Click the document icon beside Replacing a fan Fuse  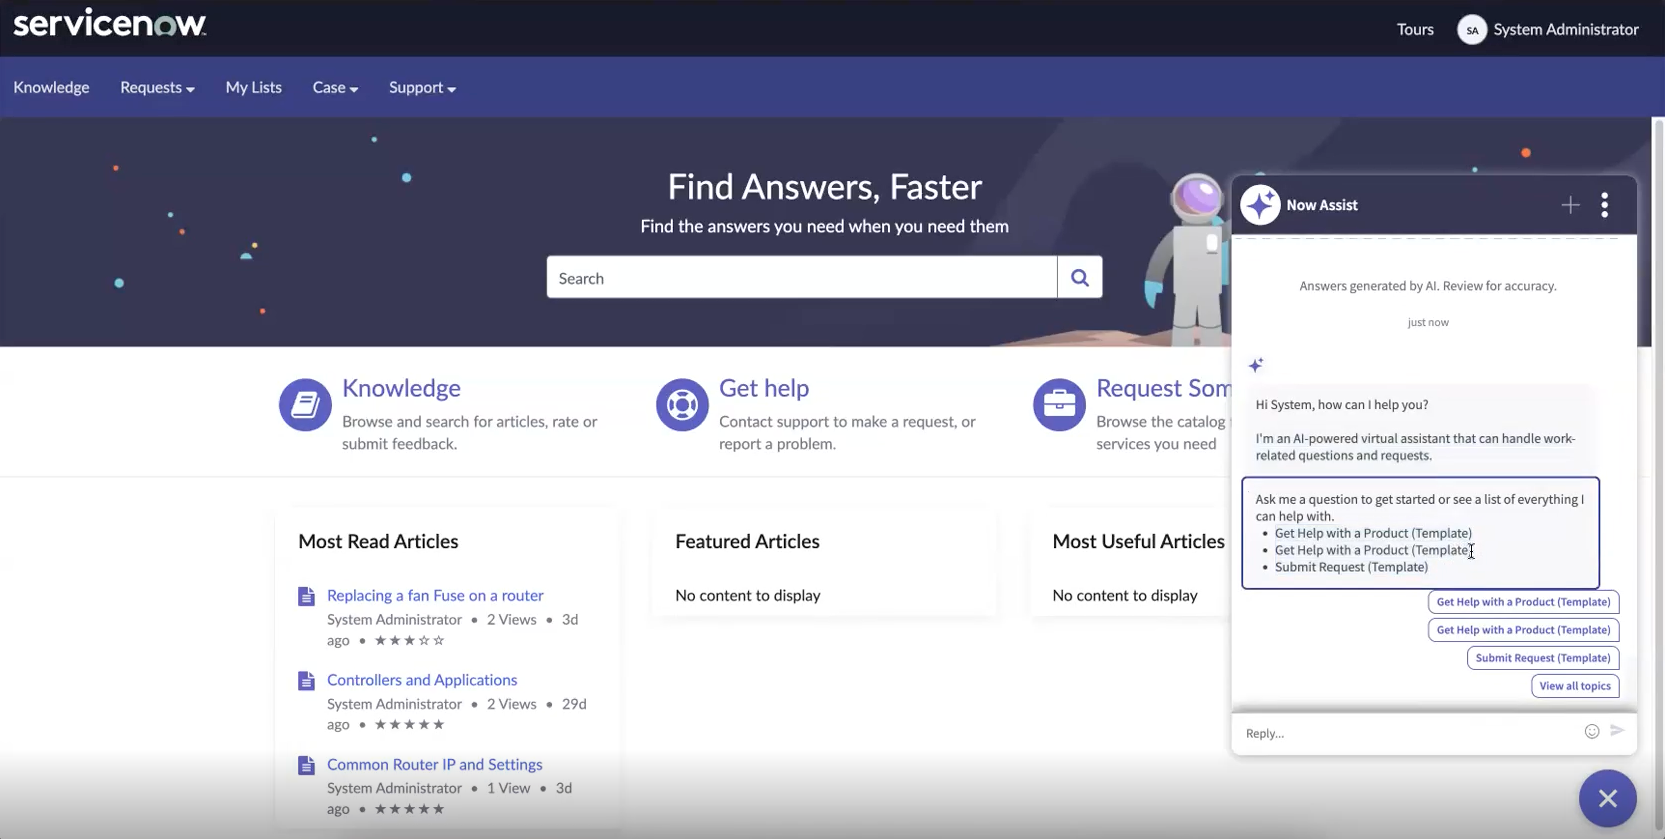tap(307, 597)
